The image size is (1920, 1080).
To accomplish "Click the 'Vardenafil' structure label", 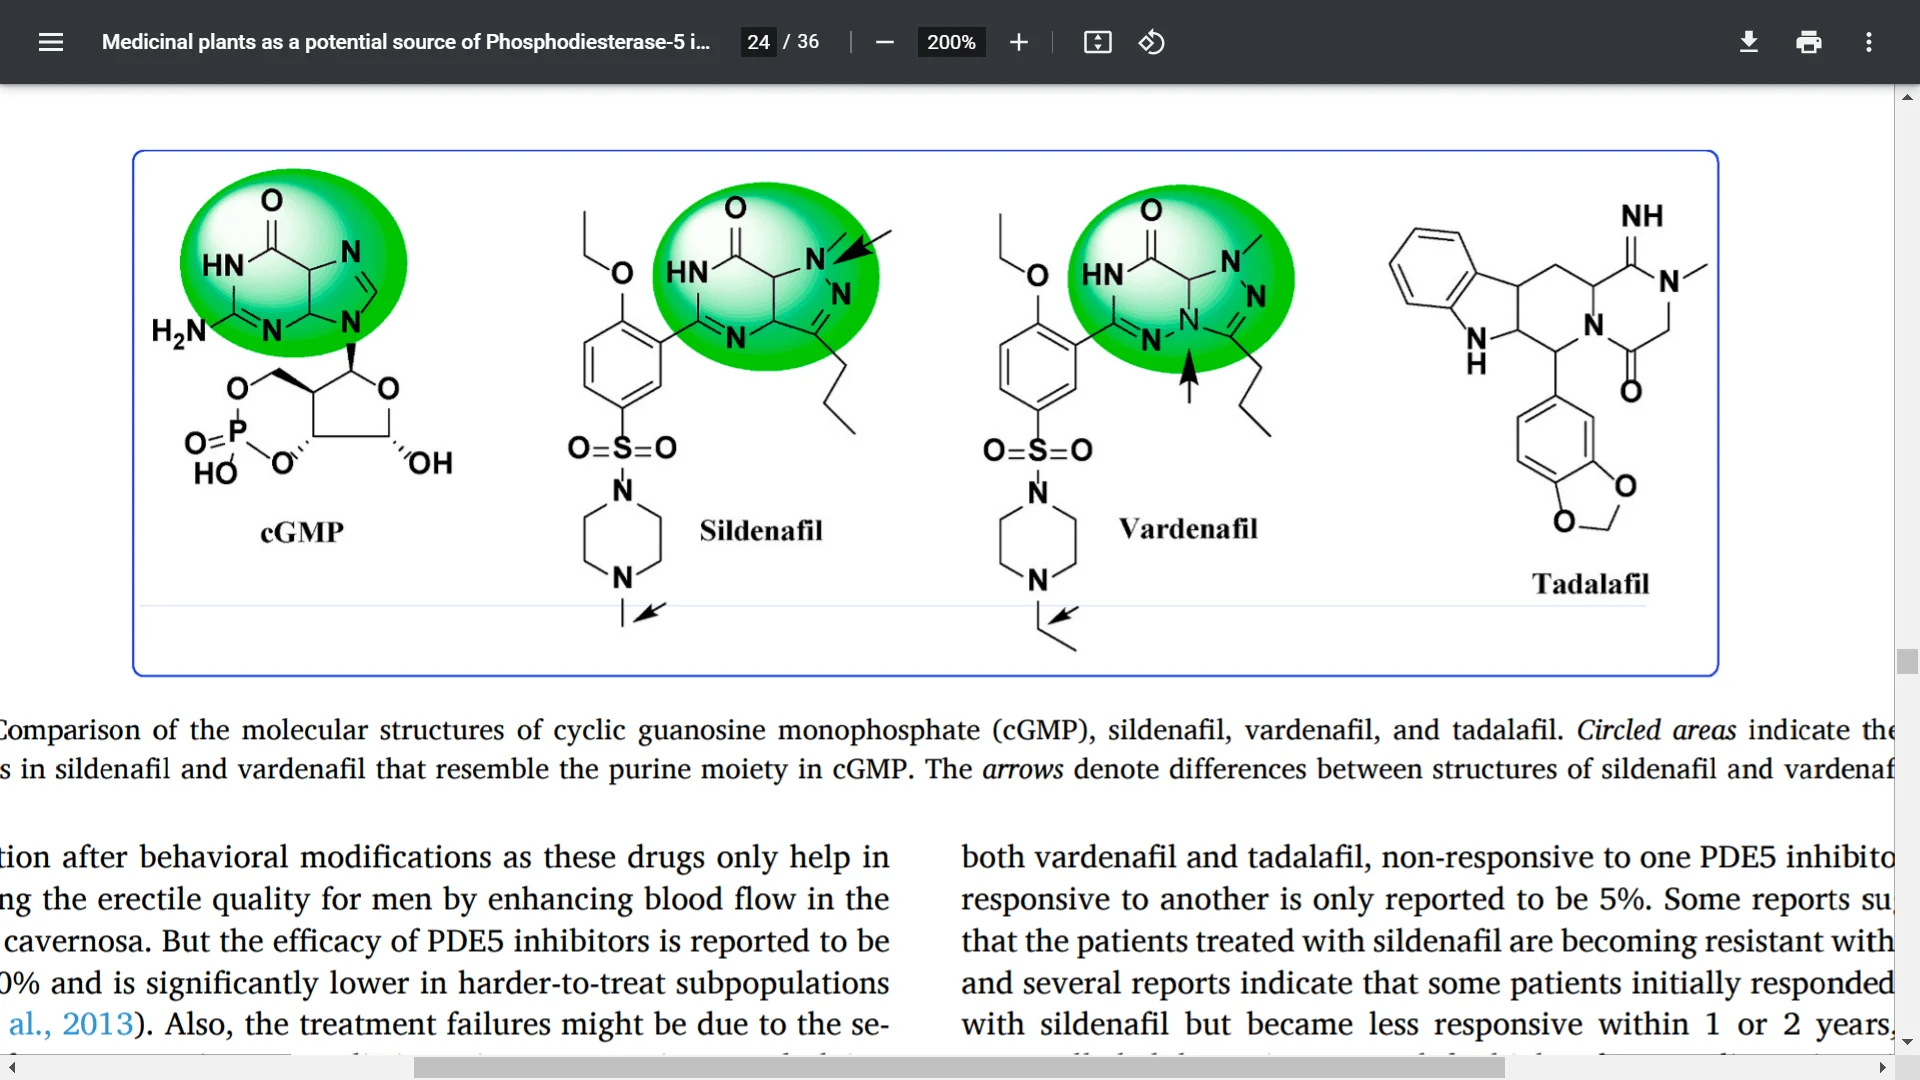I will [x=1188, y=528].
